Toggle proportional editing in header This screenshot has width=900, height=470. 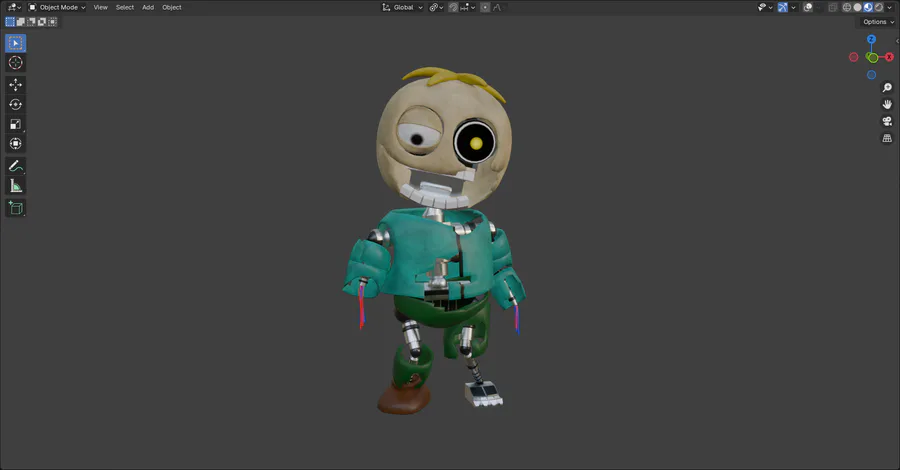485,7
